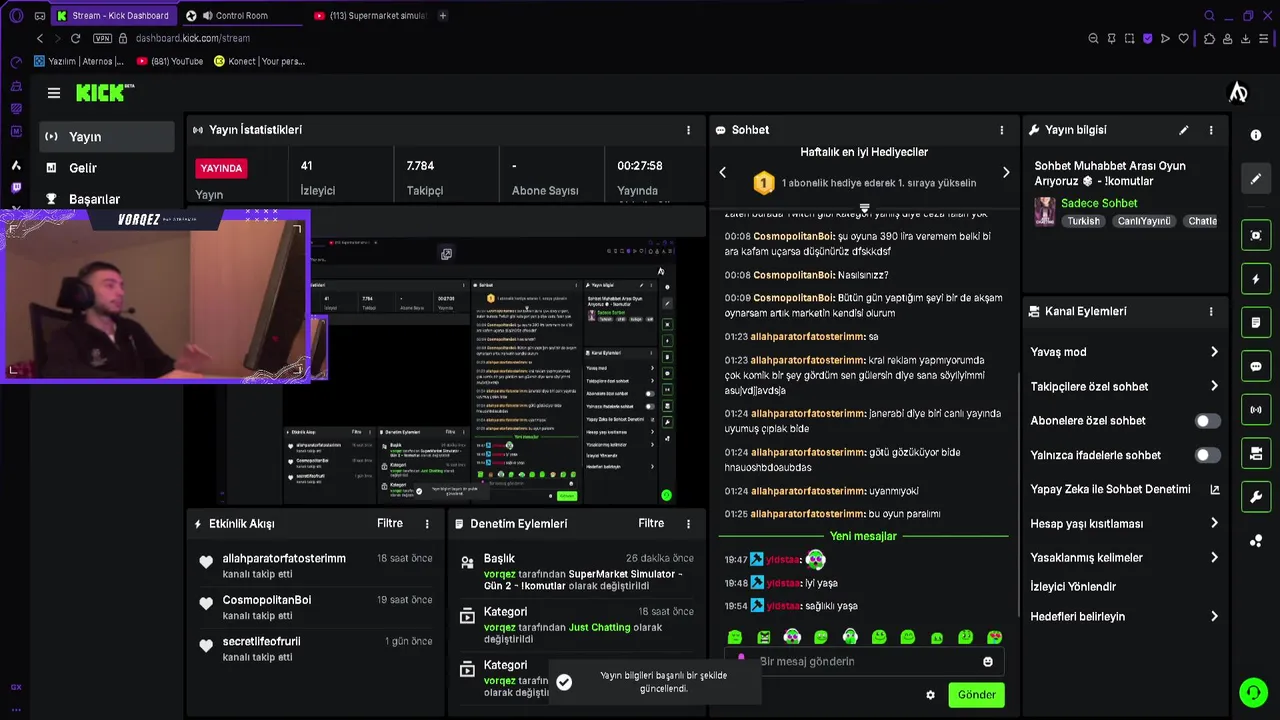Image resolution: width=1280 pixels, height=720 pixels.
Task: Select Stream - Kick Dashboard tab
Action: click(113, 16)
